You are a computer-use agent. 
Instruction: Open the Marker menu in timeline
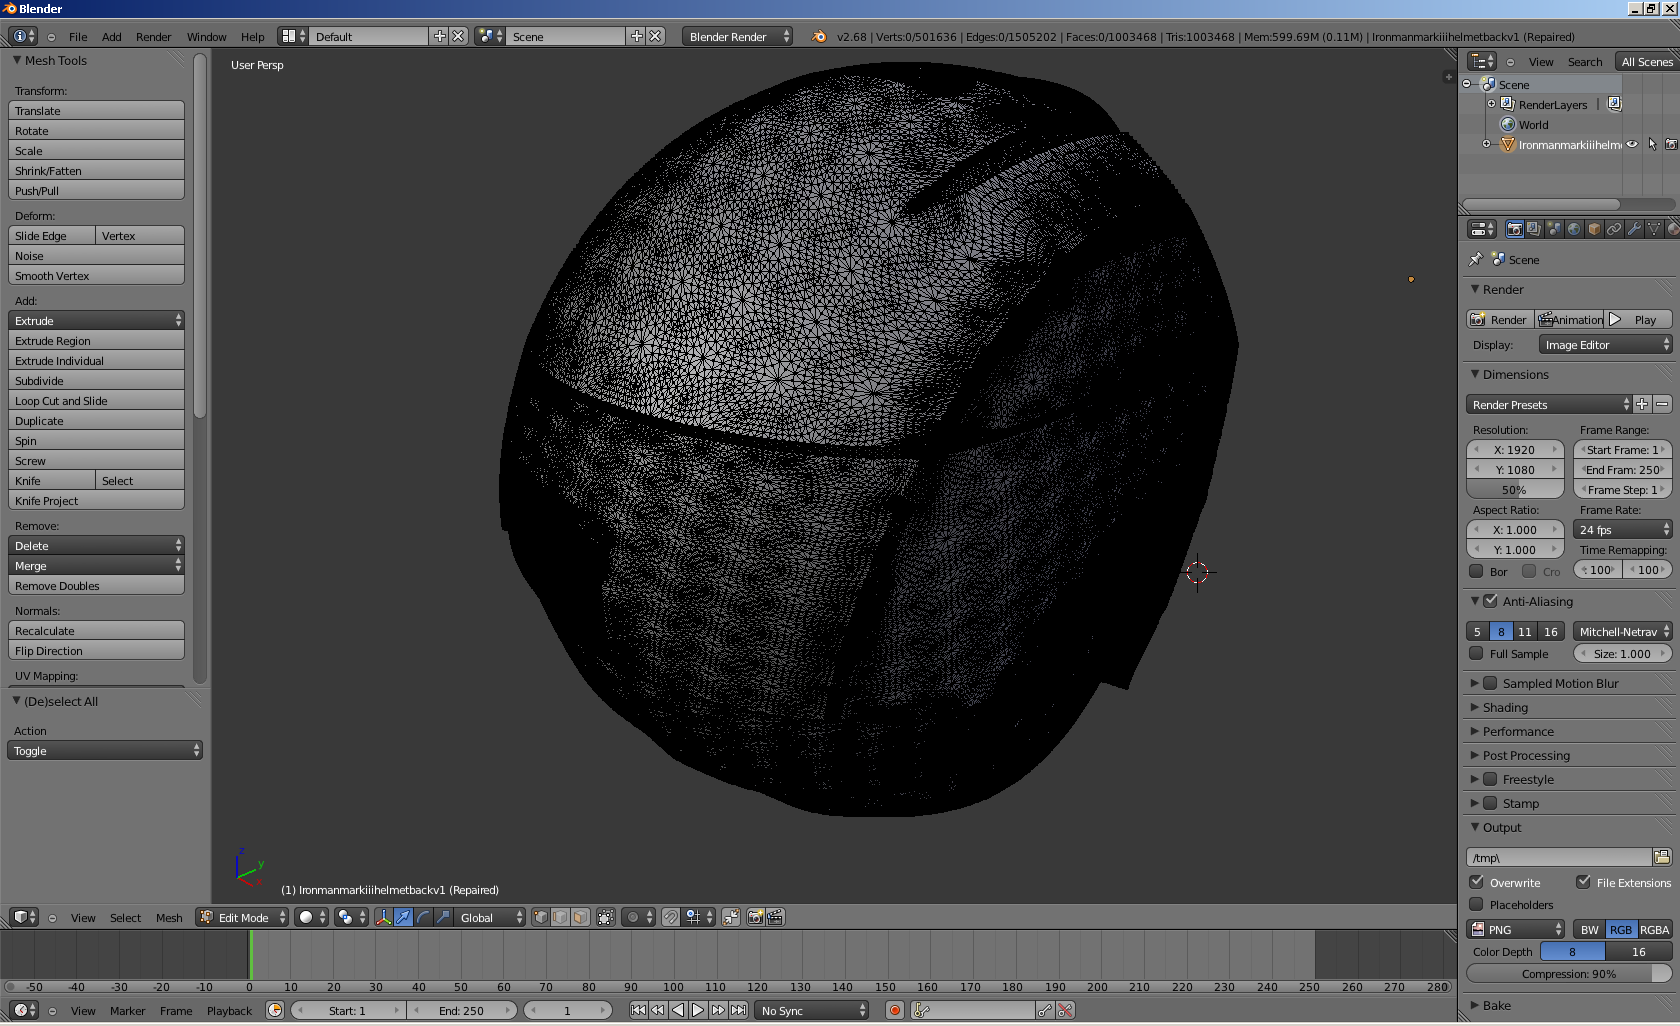click(127, 1010)
